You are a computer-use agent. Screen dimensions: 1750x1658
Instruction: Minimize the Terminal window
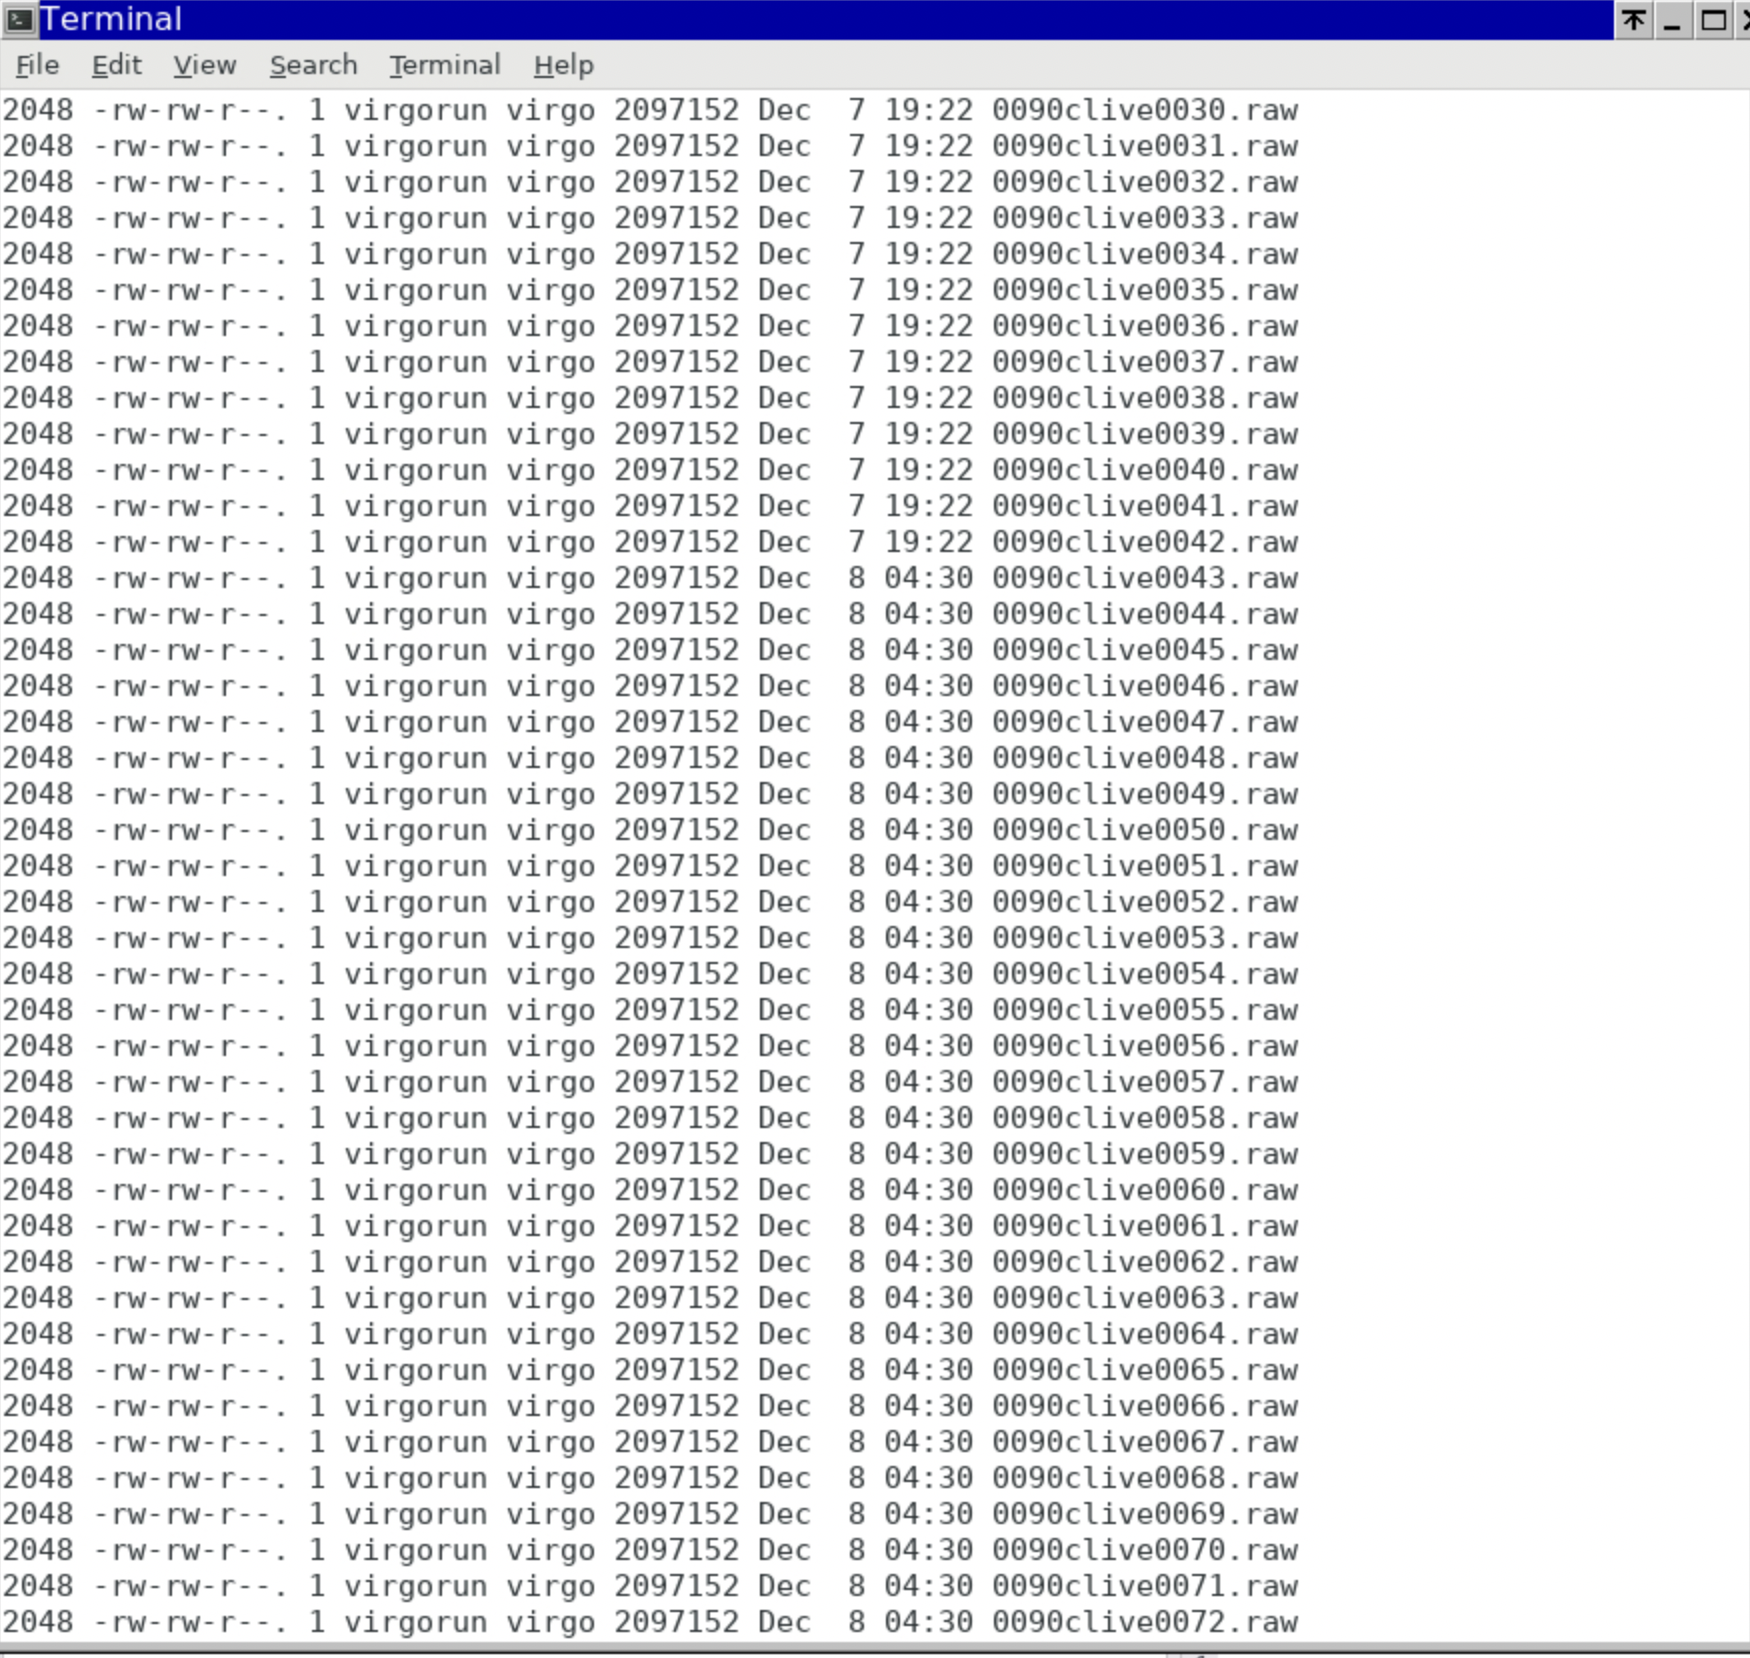pos(1672,20)
